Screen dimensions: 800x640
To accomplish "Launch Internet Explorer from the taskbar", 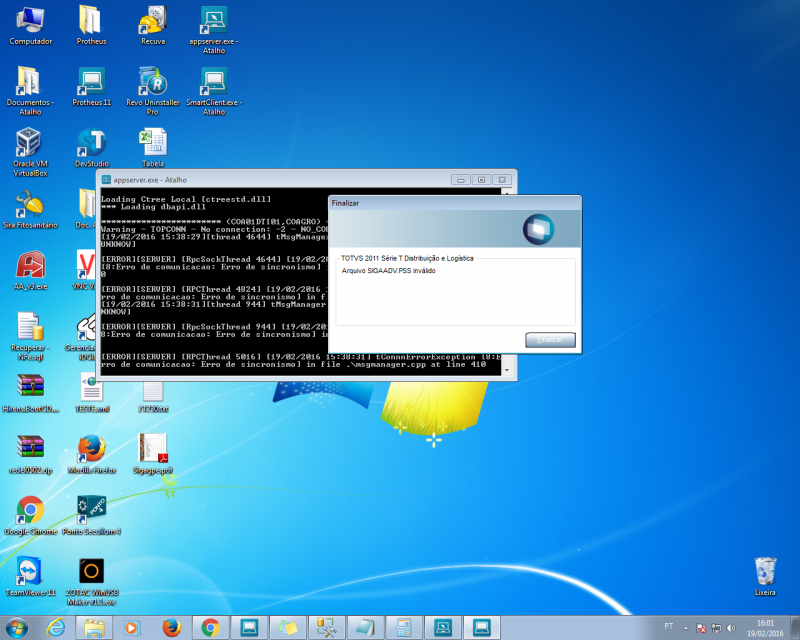I will pos(56,628).
